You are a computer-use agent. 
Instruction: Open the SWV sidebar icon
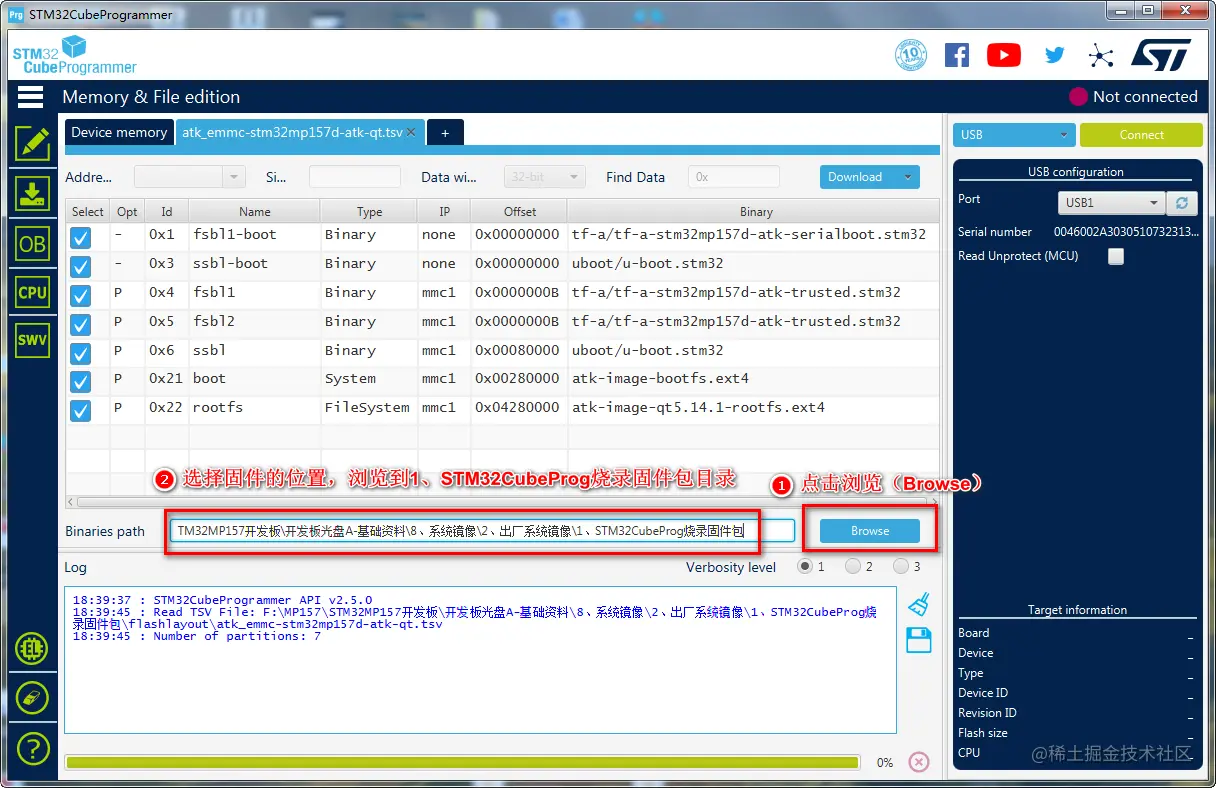pos(32,340)
